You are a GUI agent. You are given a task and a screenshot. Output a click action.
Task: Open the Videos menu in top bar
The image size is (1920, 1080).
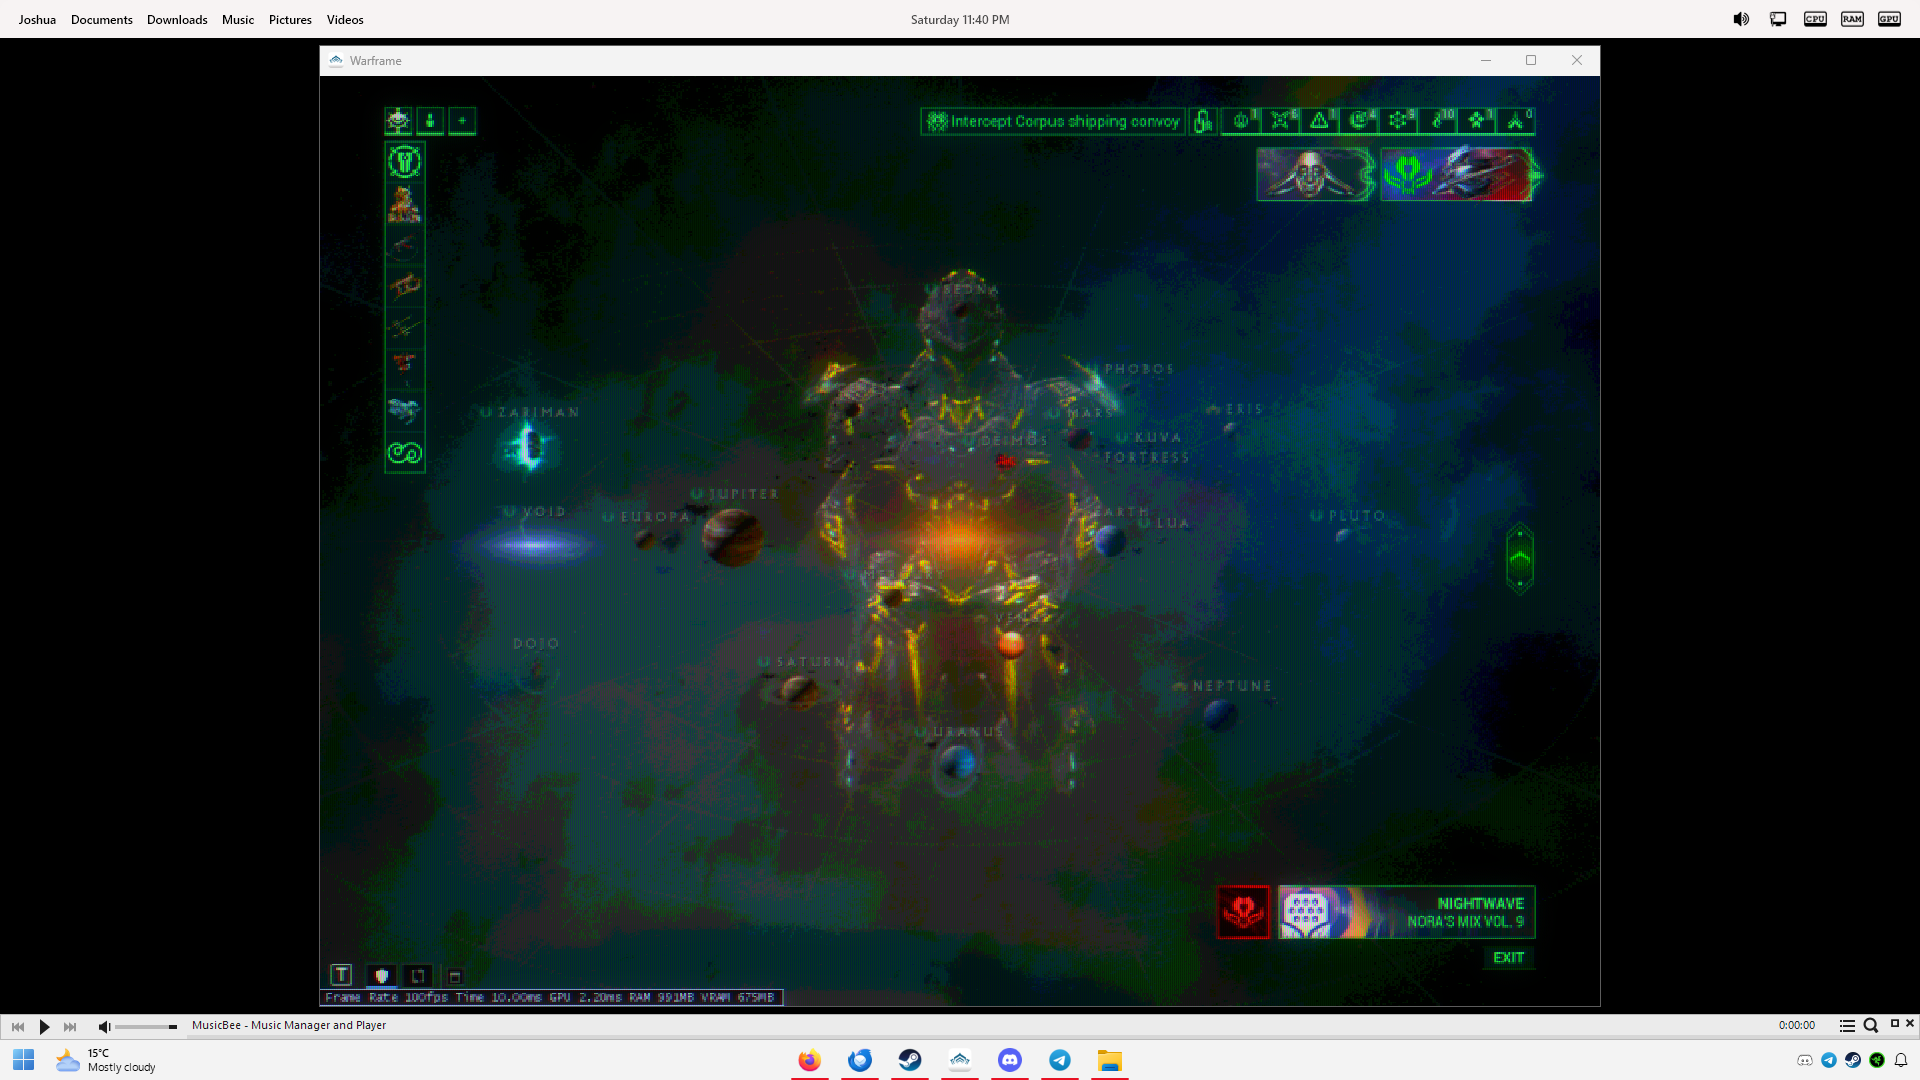coord(345,19)
